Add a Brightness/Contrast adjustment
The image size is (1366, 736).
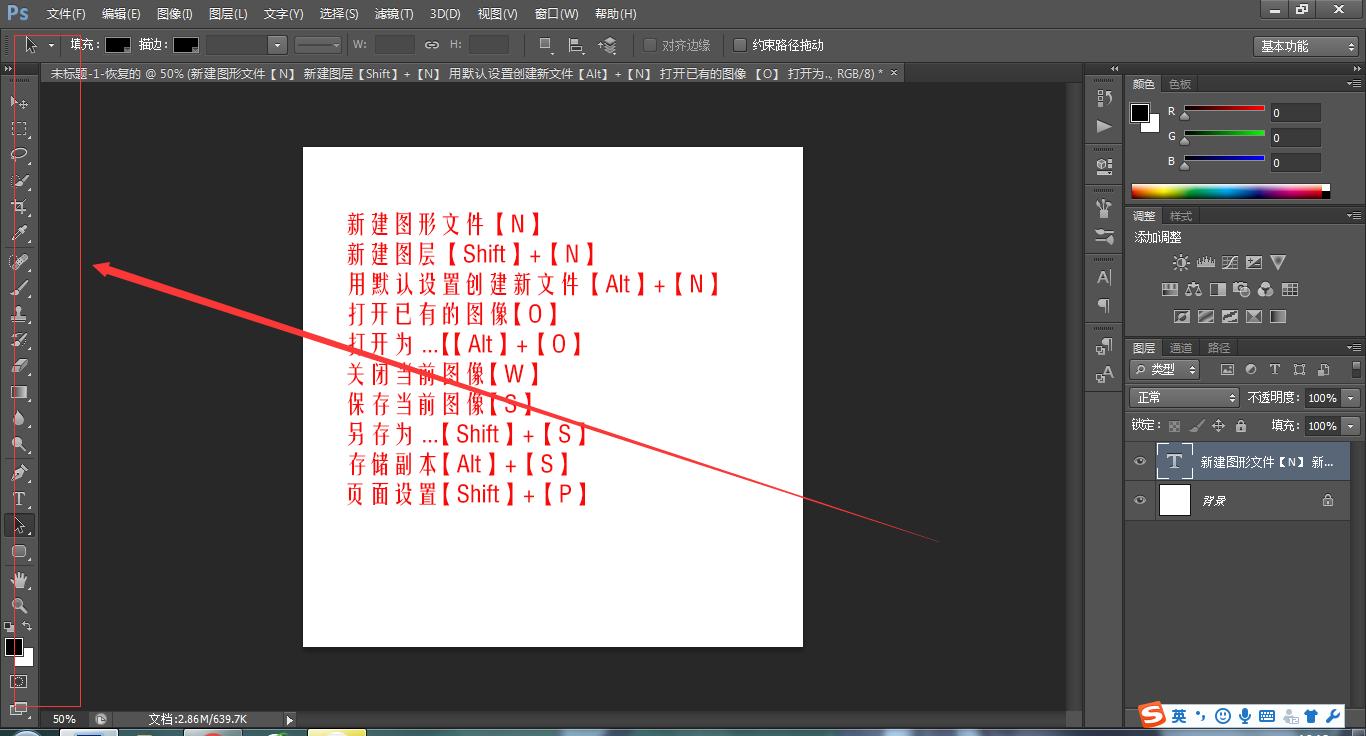coord(1181,263)
